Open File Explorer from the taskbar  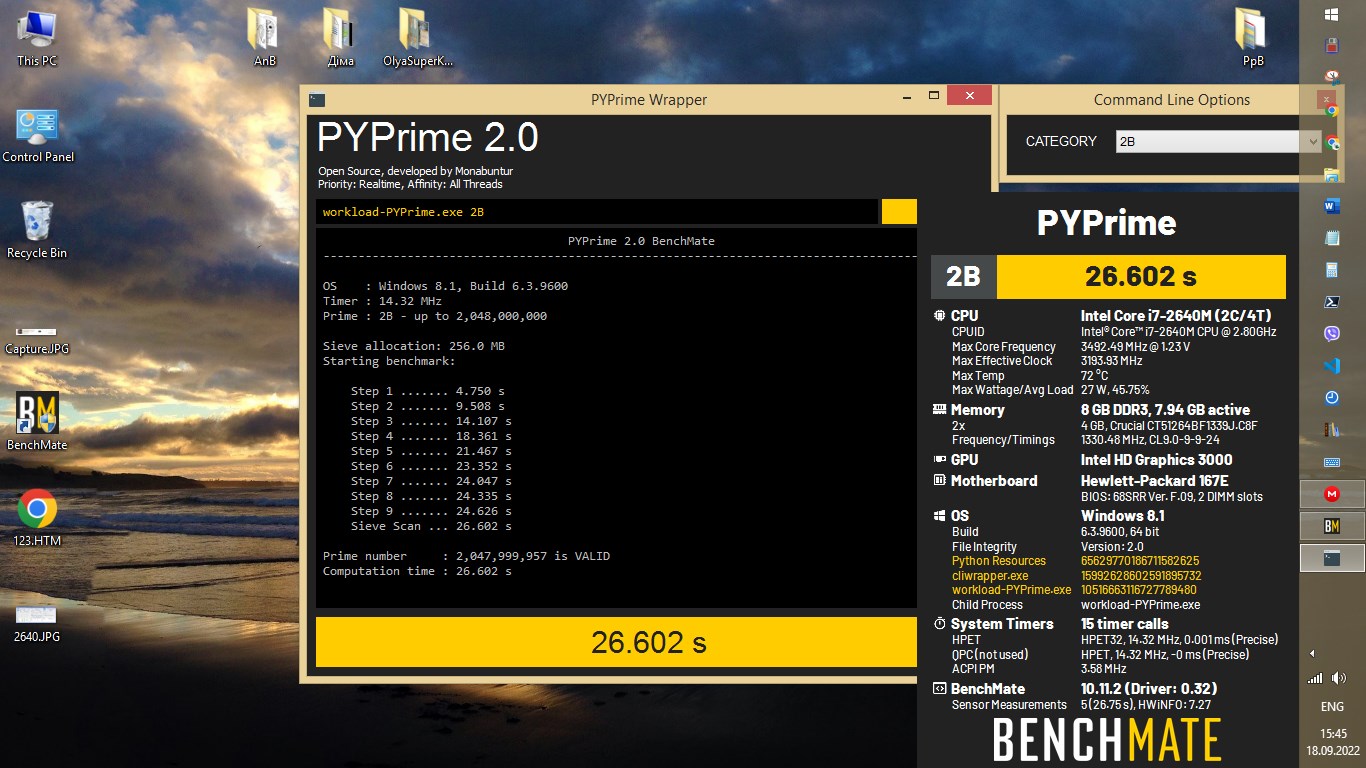[1332, 175]
